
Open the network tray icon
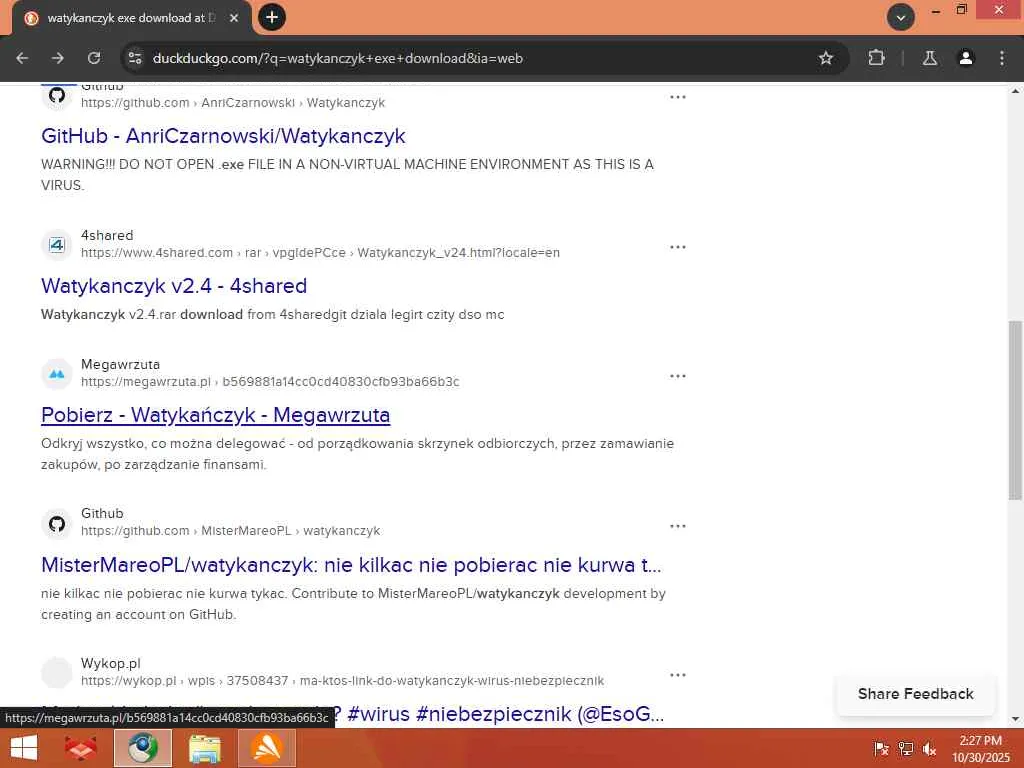[906, 749]
